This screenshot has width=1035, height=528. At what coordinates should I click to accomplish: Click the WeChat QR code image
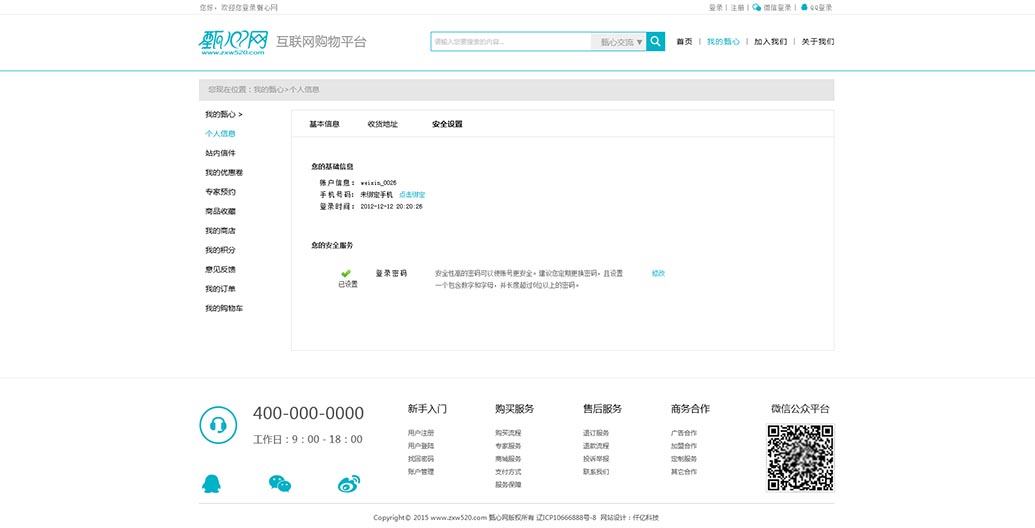[800, 458]
